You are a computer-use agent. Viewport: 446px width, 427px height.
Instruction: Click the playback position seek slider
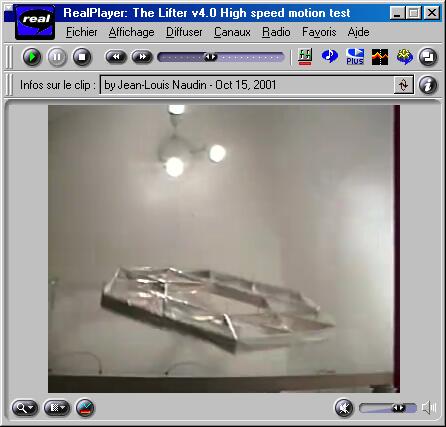coord(221,57)
